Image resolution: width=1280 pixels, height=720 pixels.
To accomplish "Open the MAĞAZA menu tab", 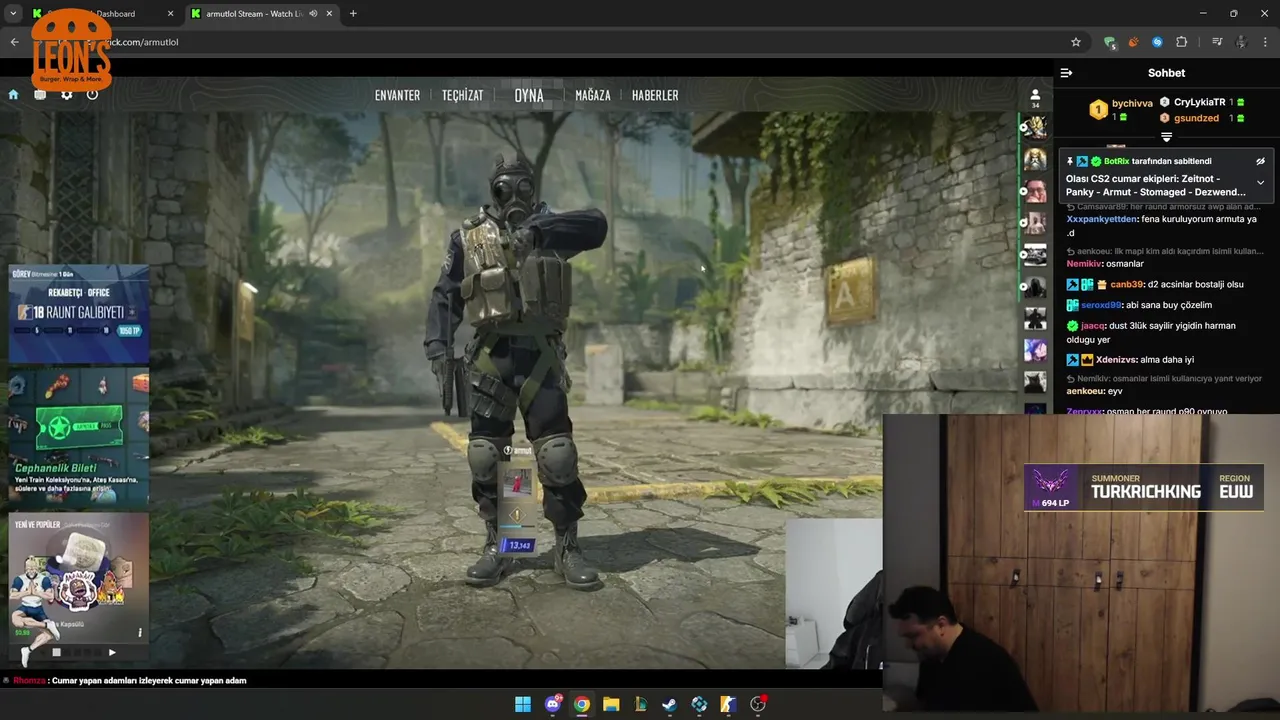I will coord(593,96).
